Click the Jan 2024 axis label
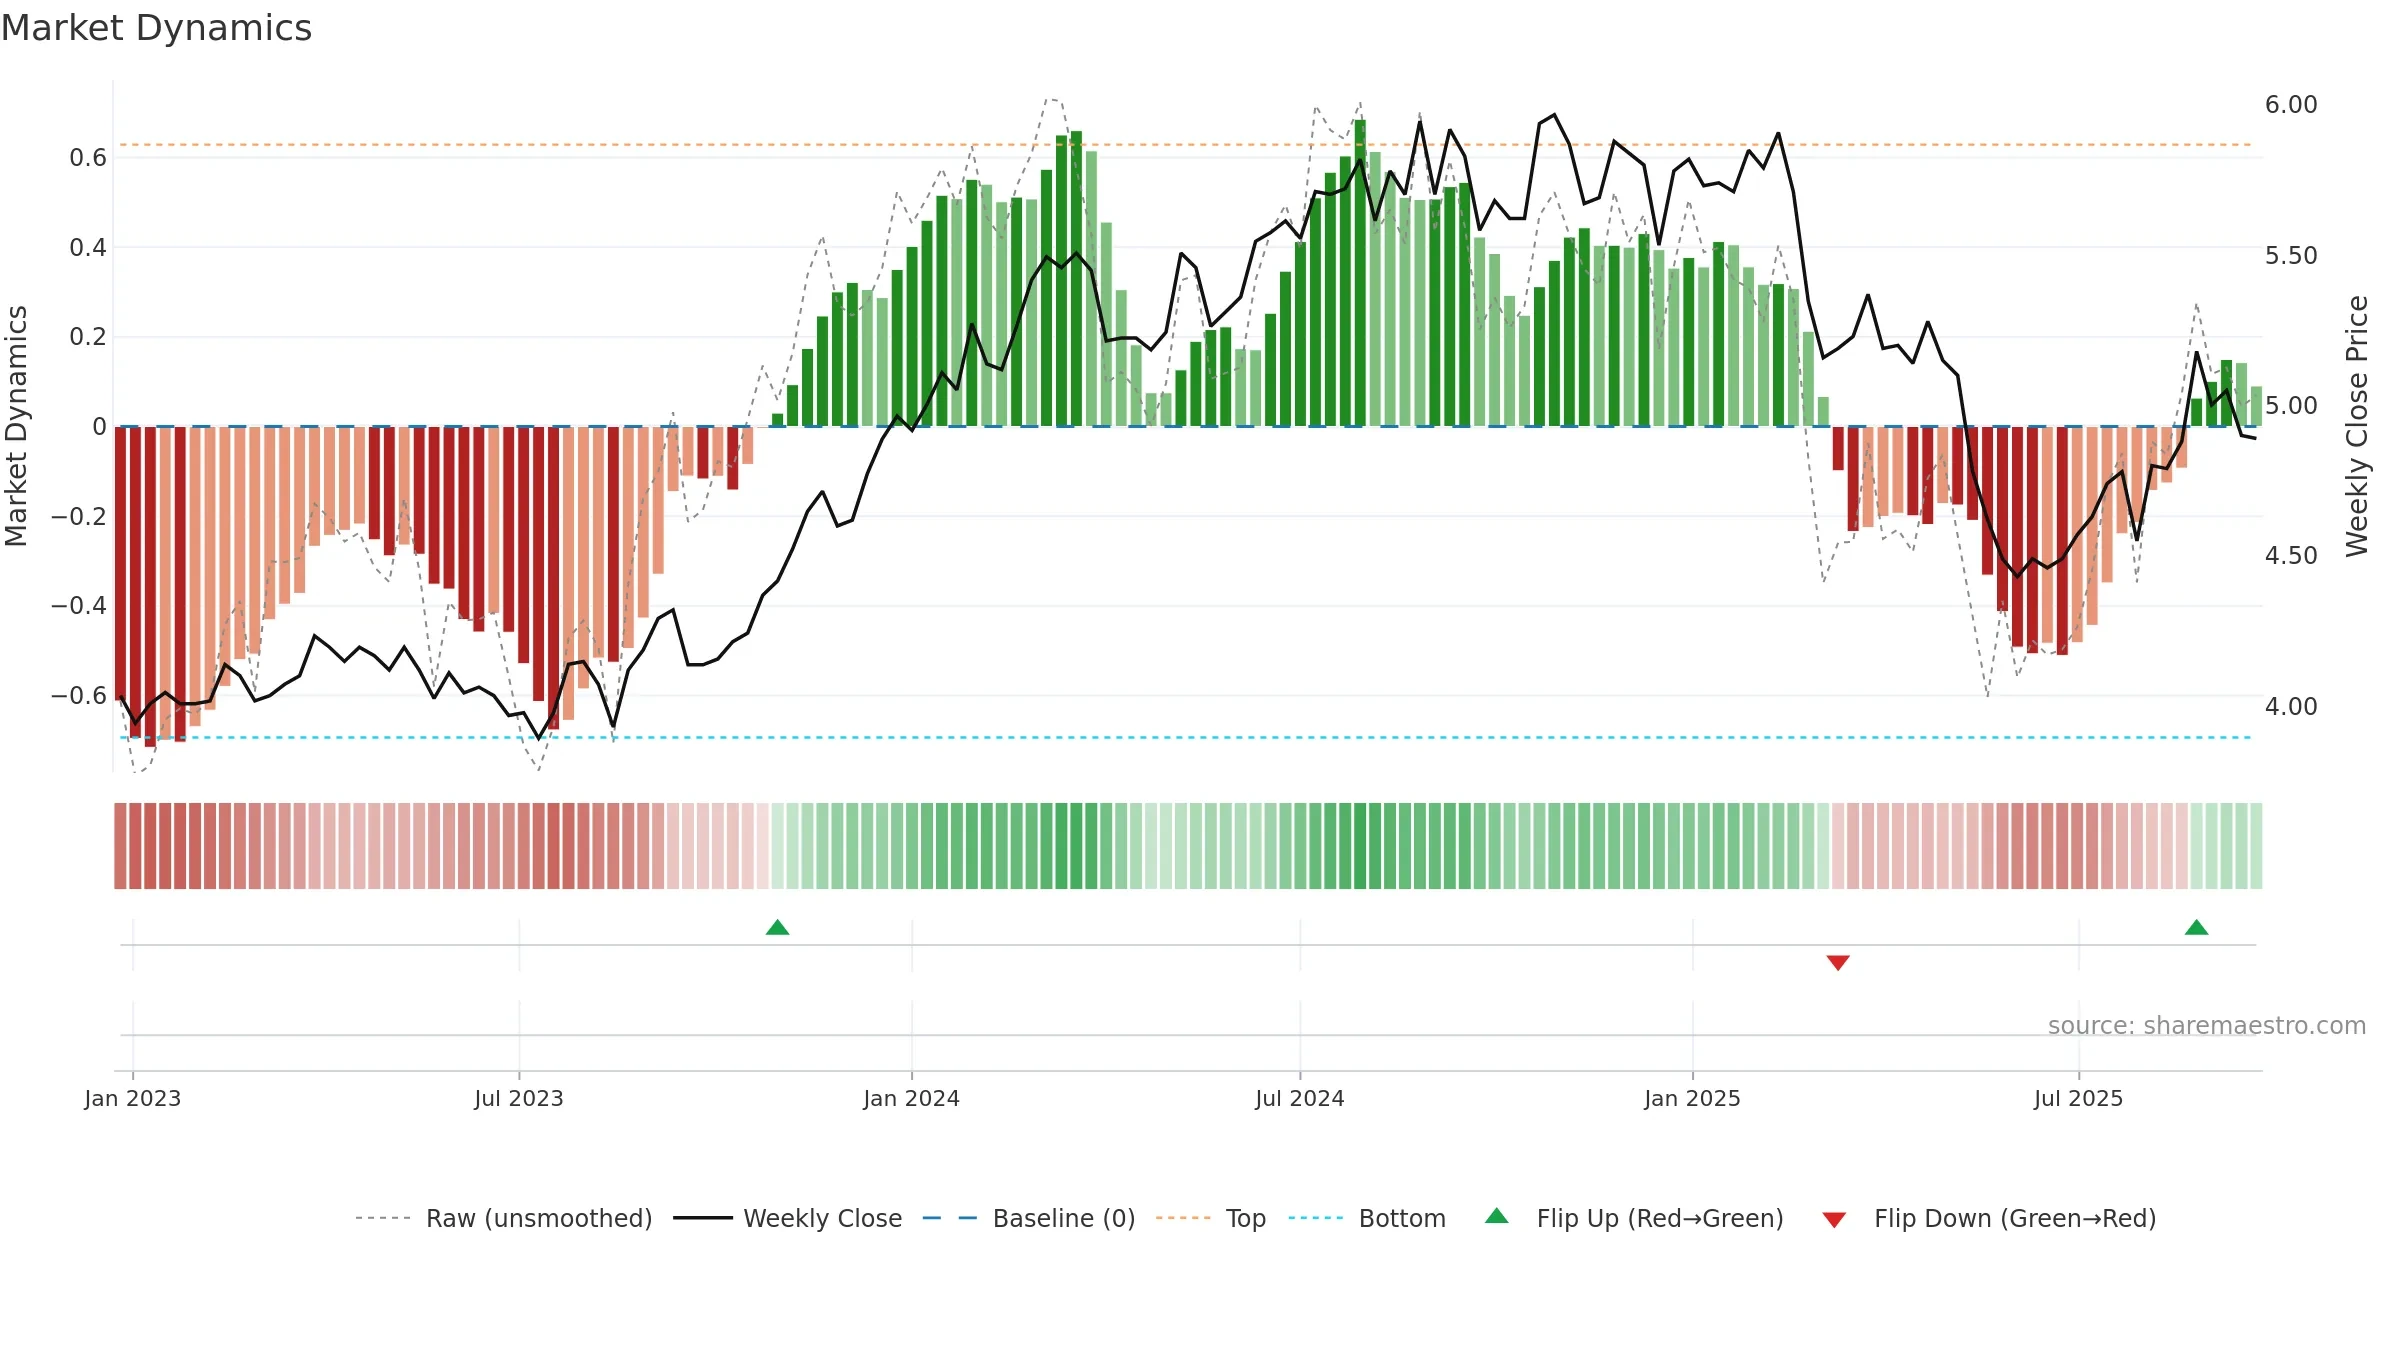This screenshot has width=2400, height=1350. tap(912, 1098)
